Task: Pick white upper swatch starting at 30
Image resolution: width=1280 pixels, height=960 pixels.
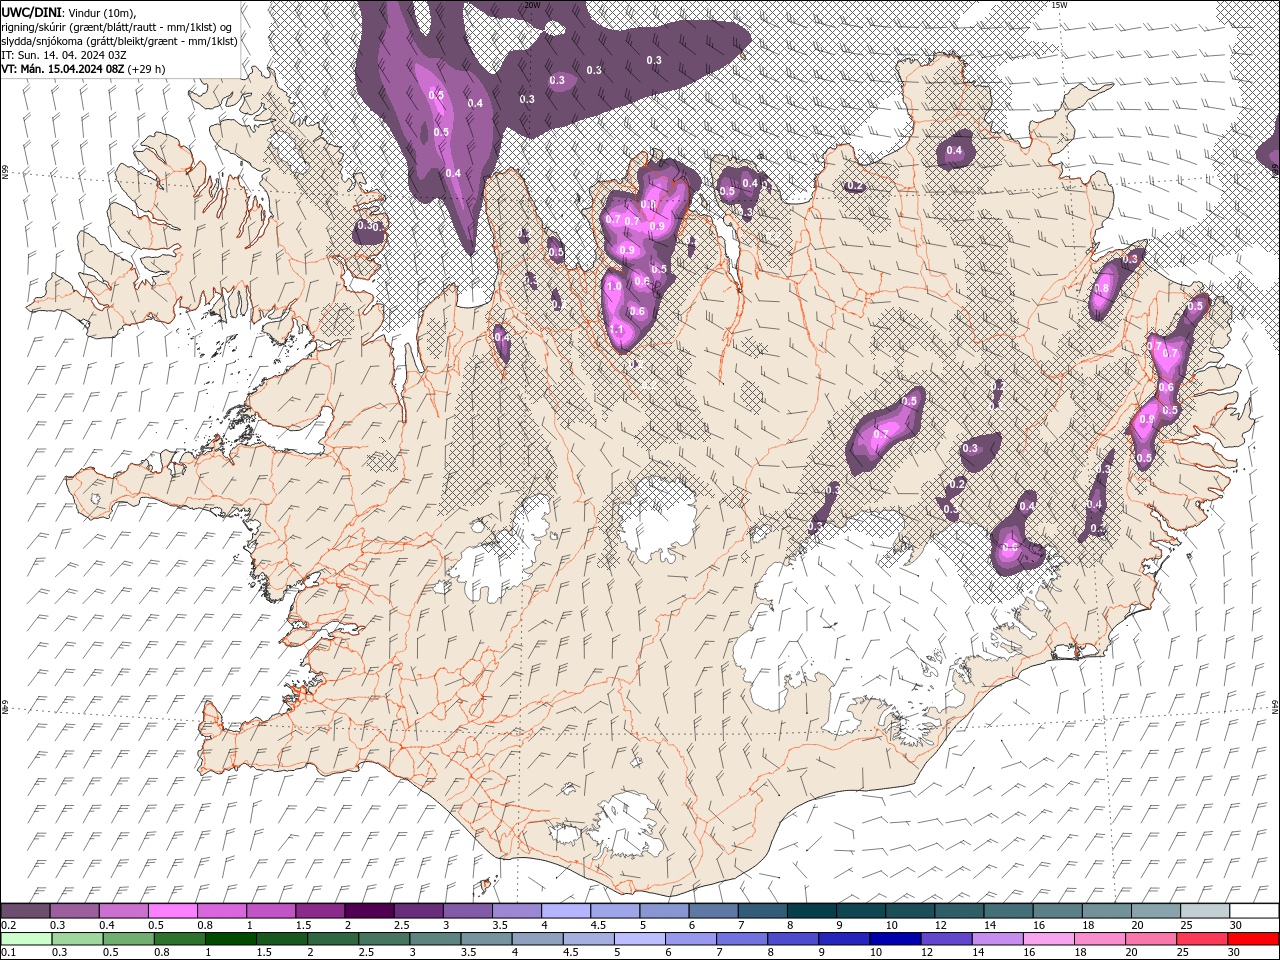Action: click(x=1254, y=911)
